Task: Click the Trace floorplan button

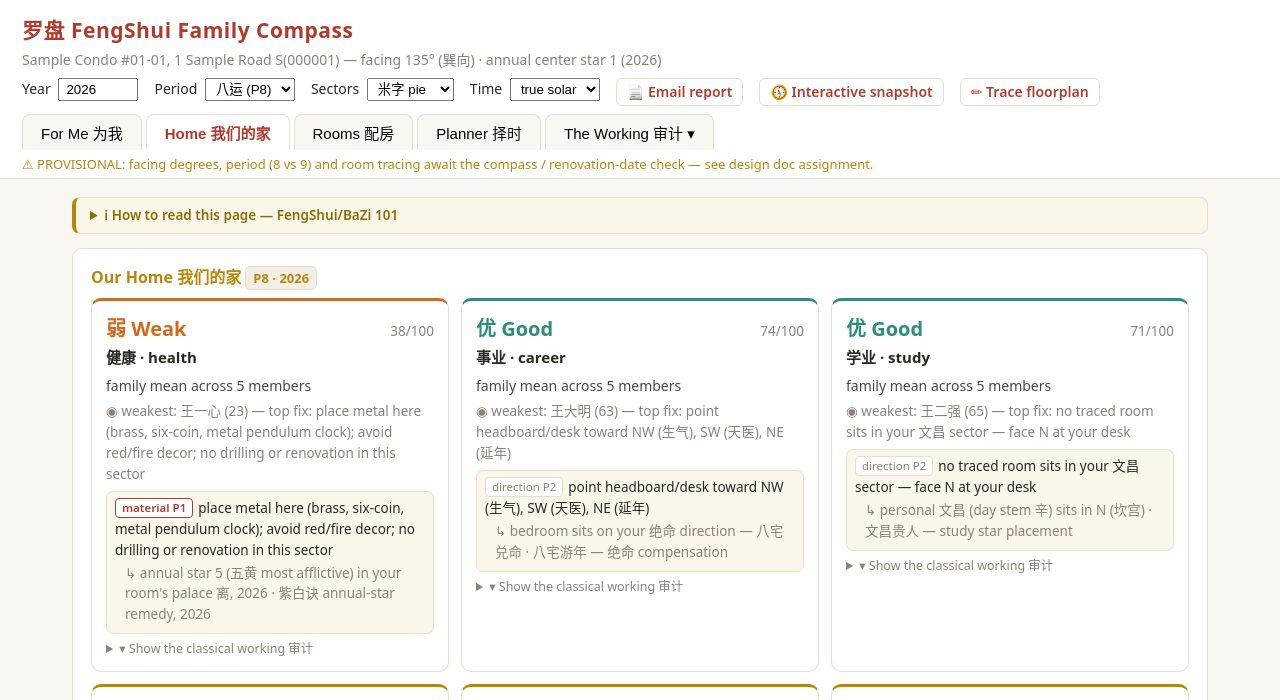Action: (1029, 92)
